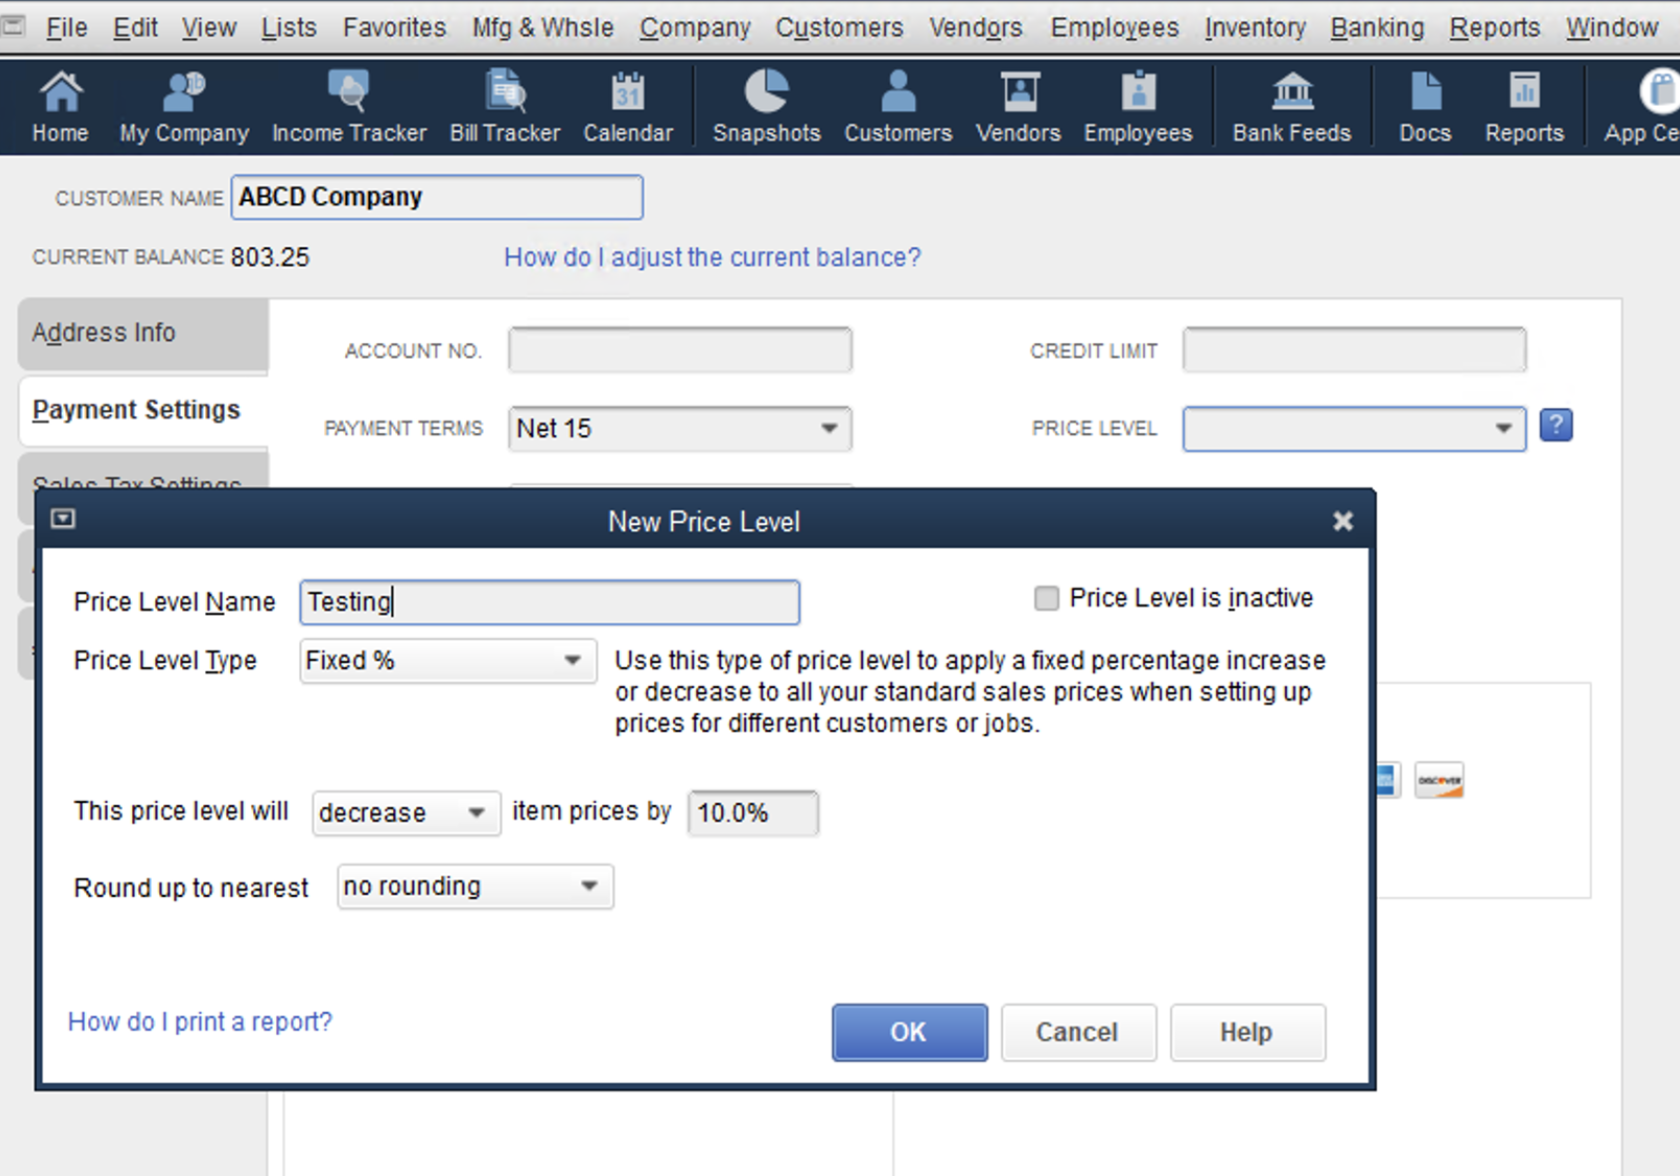
Task: Click the Home icon in toolbar
Action: pyautogui.click(x=60, y=107)
